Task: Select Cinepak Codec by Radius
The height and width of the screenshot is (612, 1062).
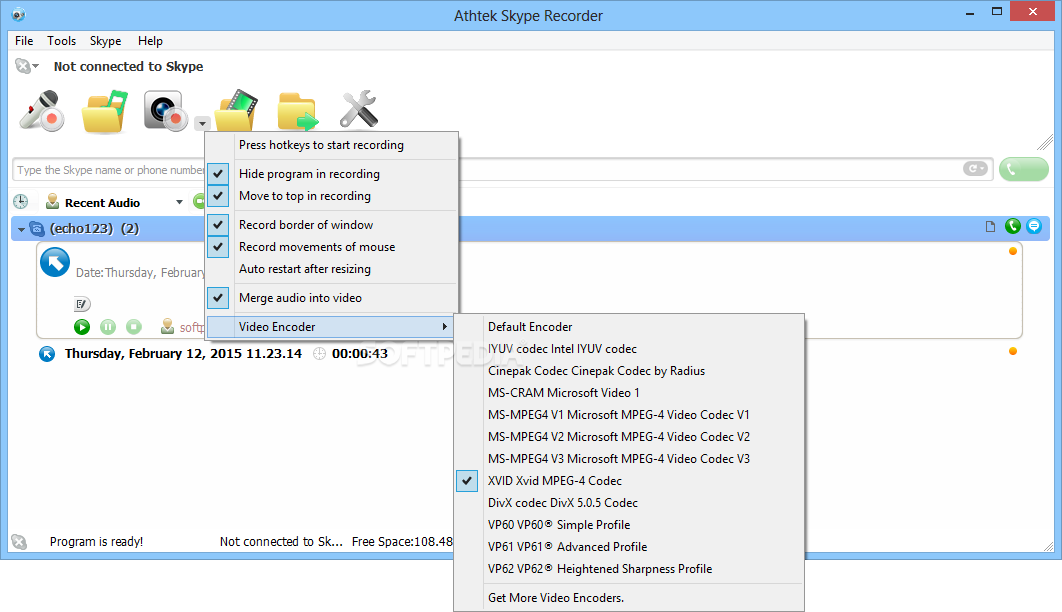Action: pos(629,371)
